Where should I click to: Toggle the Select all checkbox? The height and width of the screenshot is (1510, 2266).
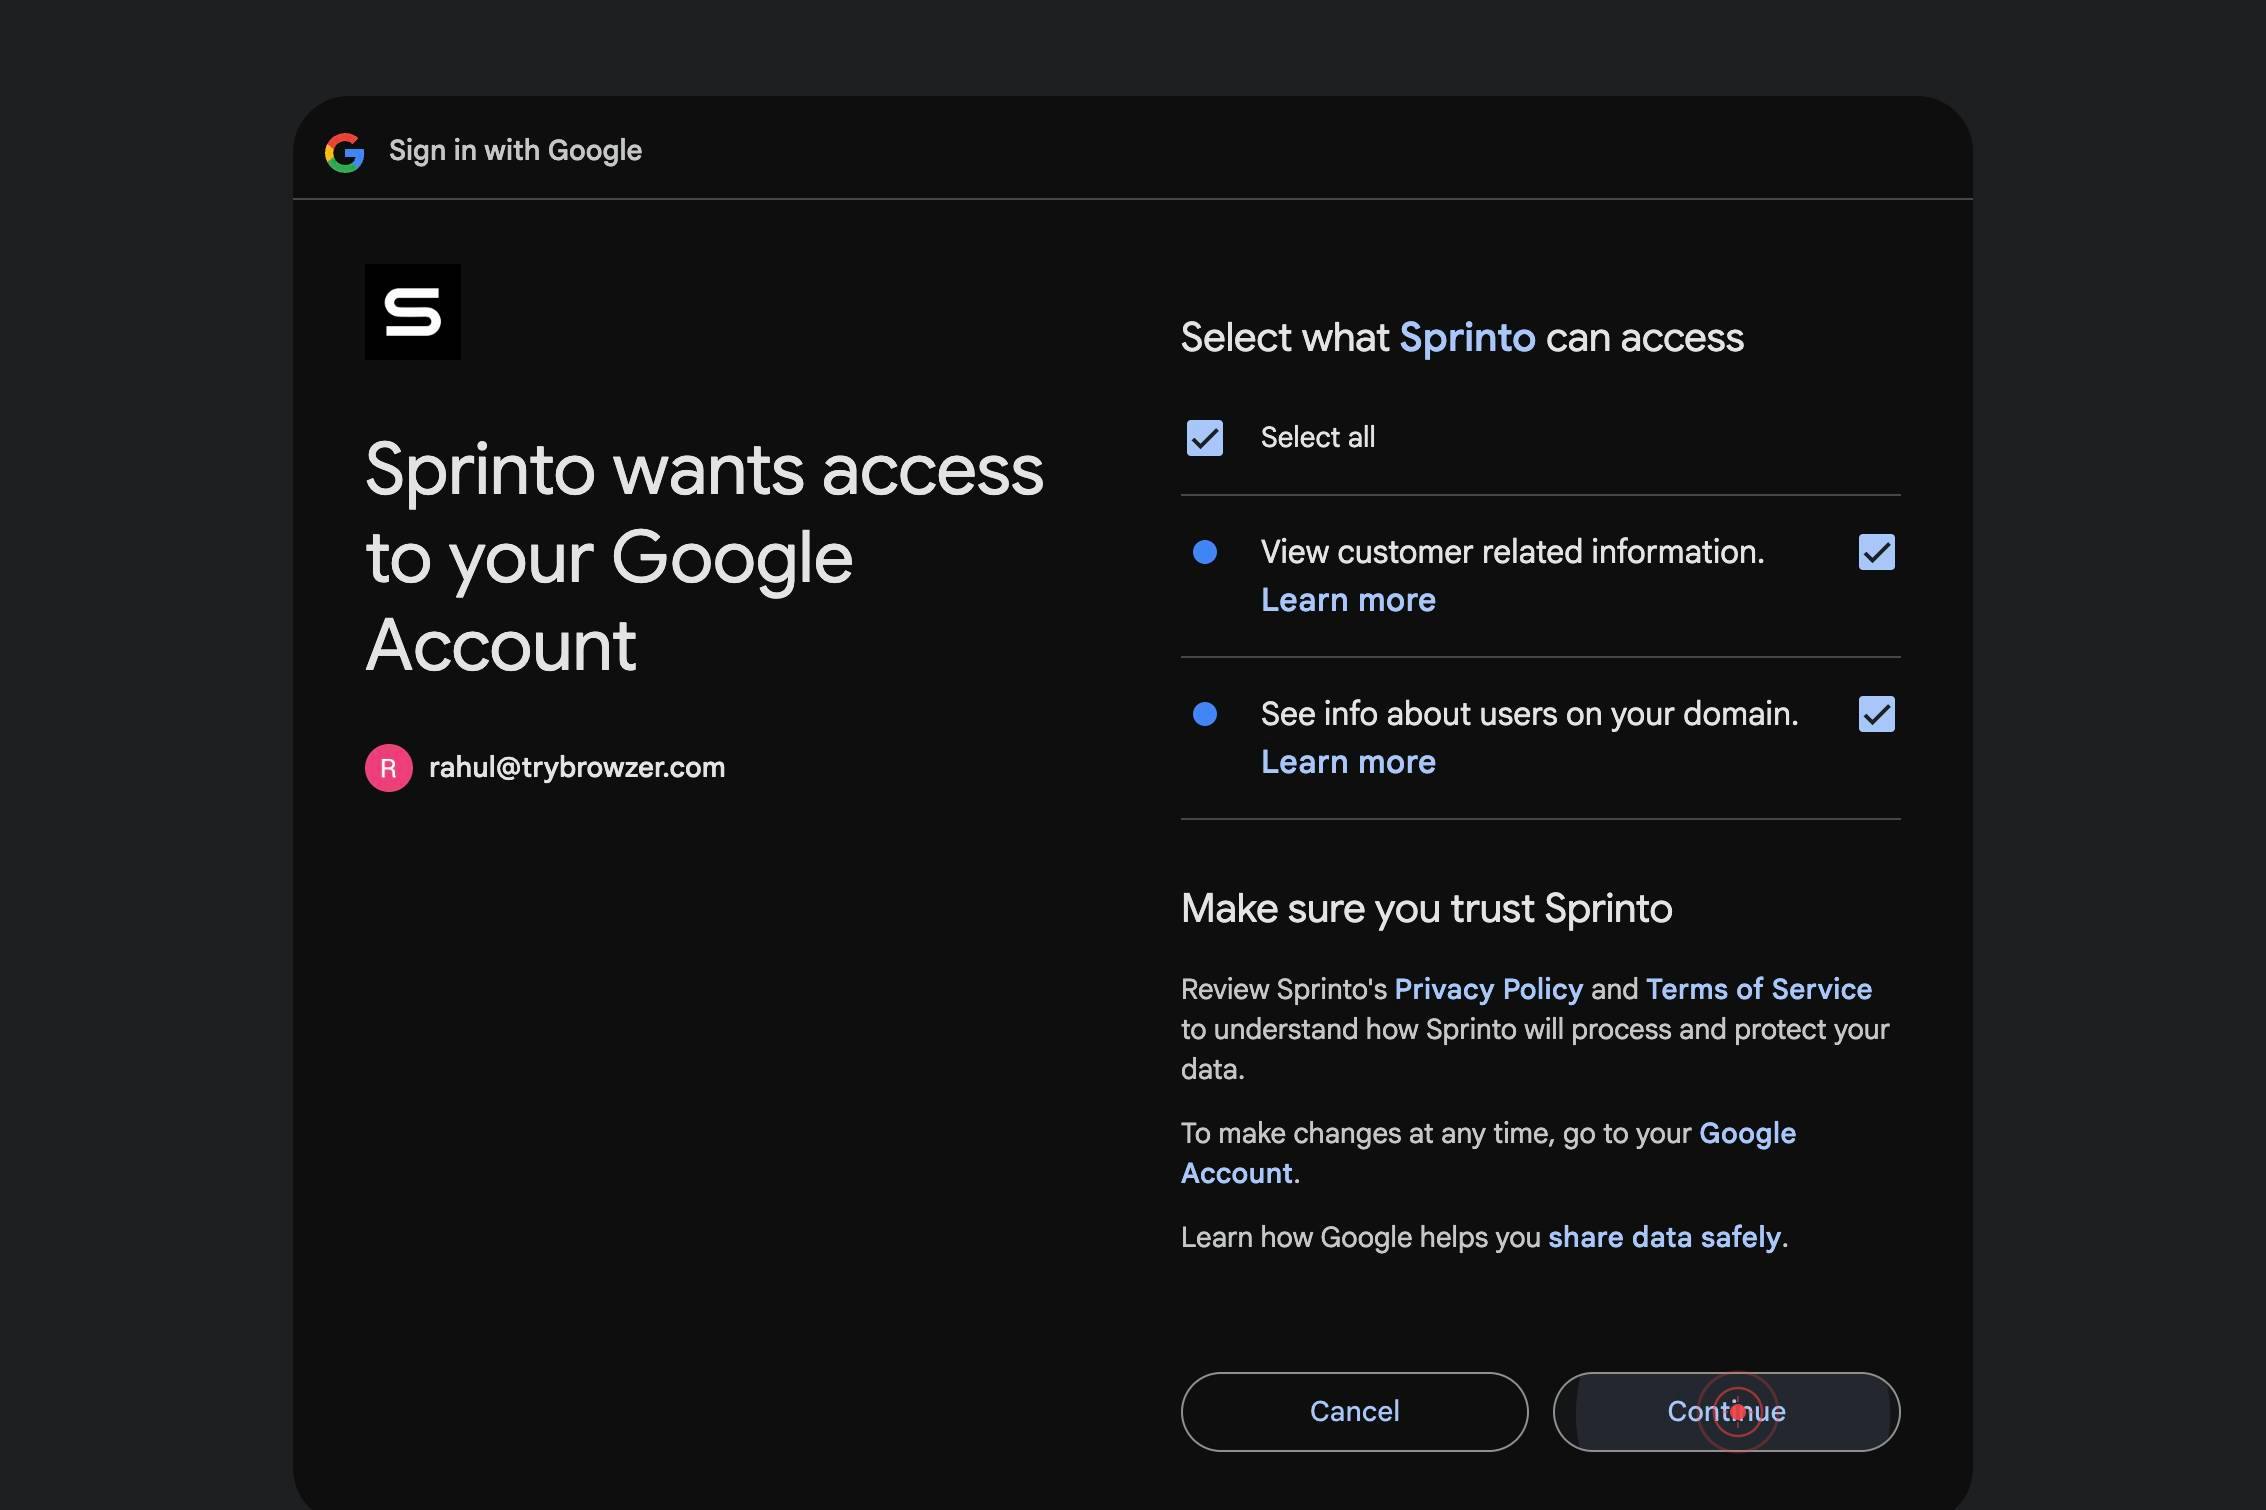1205,438
